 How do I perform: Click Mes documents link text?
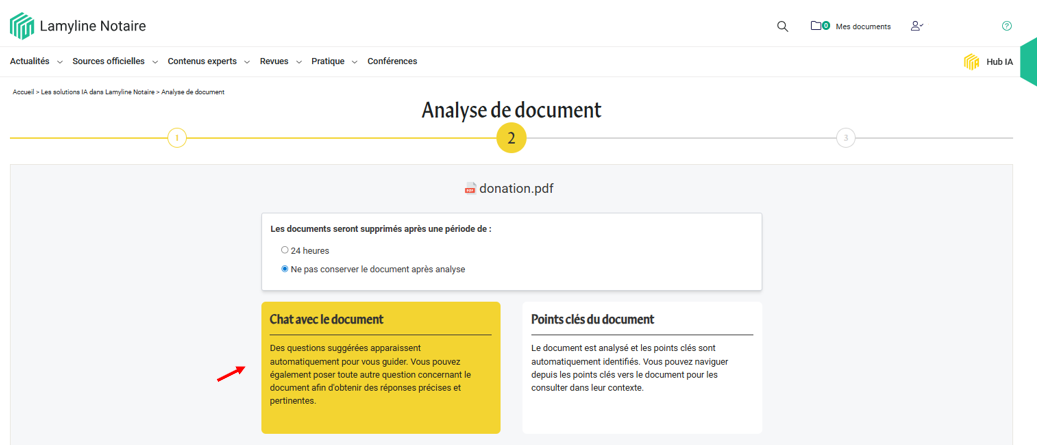point(863,26)
